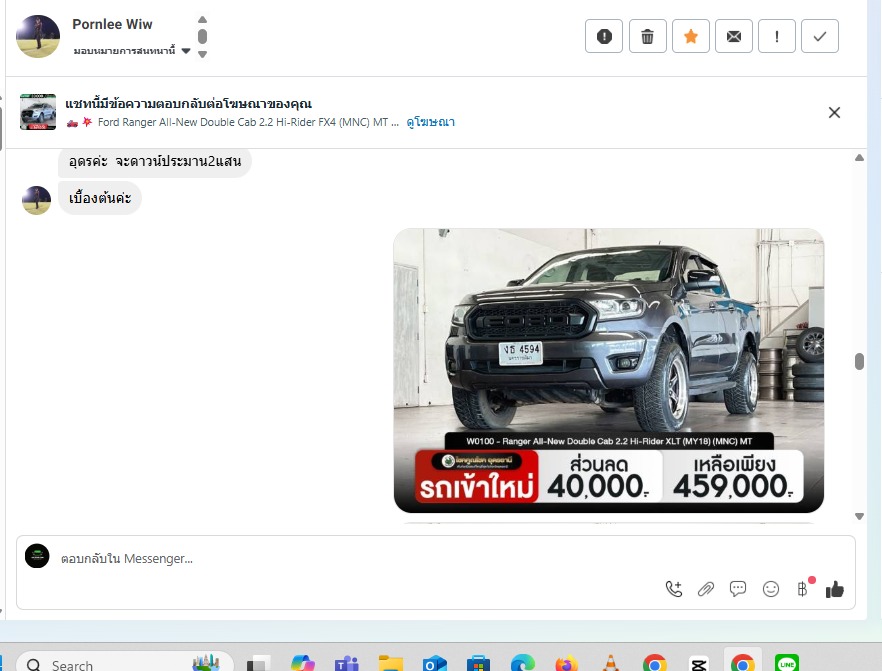The width and height of the screenshot is (882, 671).
Task: Mark conversation as unread with envelope icon
Action: coord(734,37)
